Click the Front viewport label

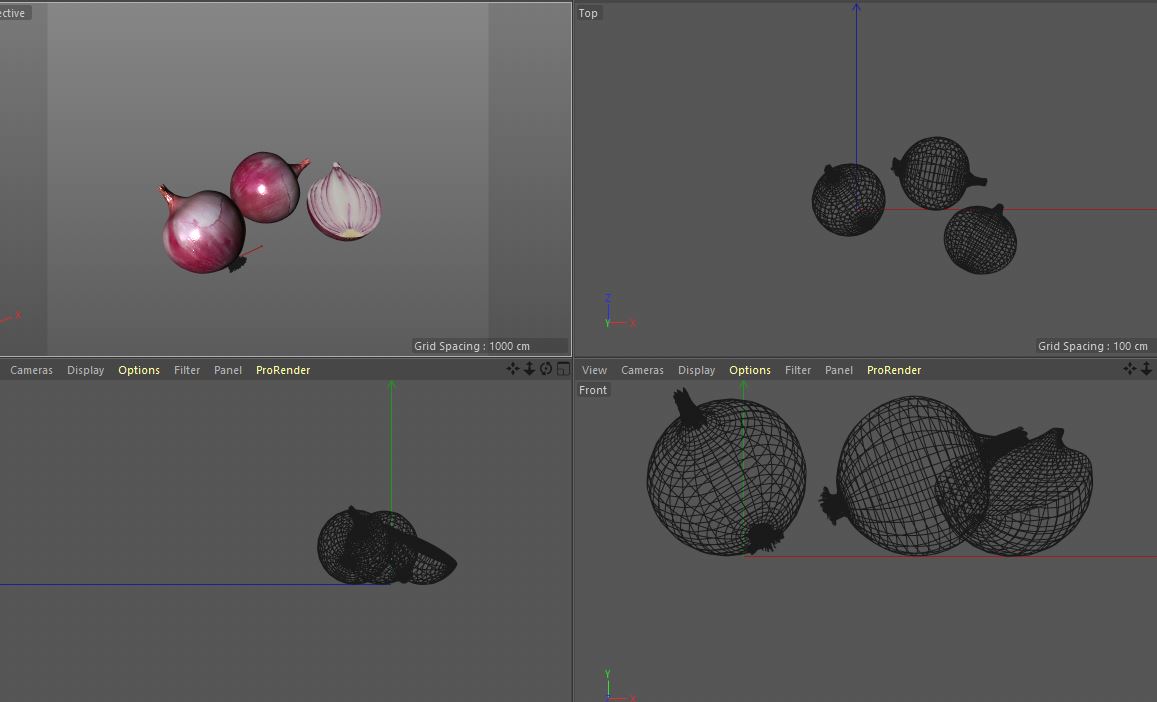point(593,390)
